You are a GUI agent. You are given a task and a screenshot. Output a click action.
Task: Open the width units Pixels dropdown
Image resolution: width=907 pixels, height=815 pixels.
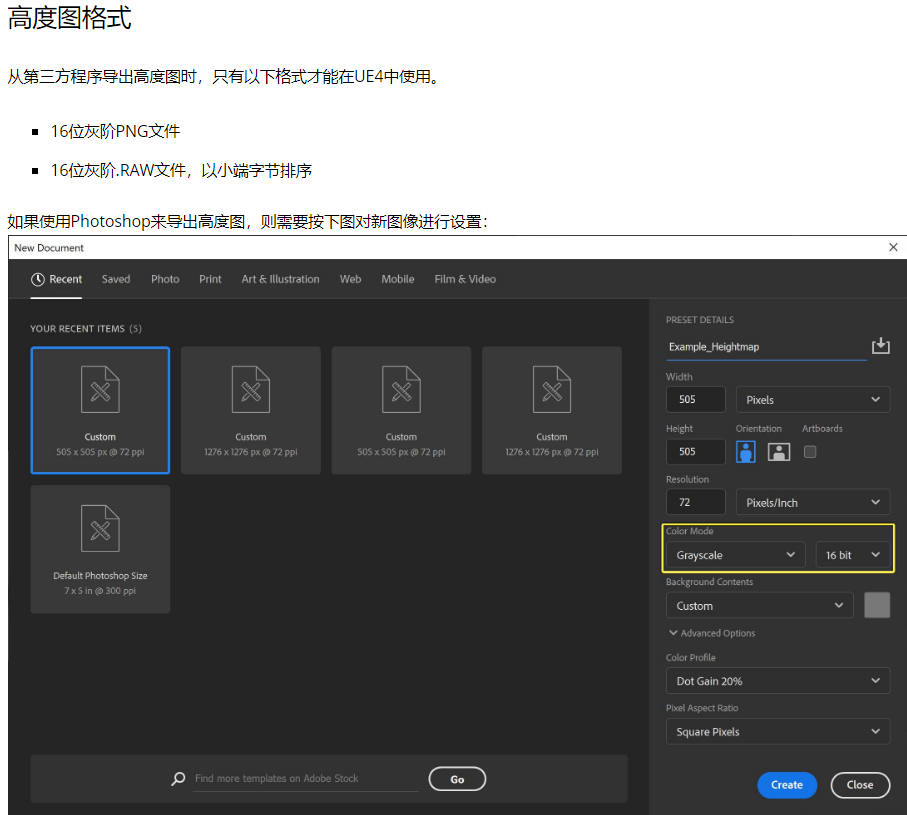813,400
